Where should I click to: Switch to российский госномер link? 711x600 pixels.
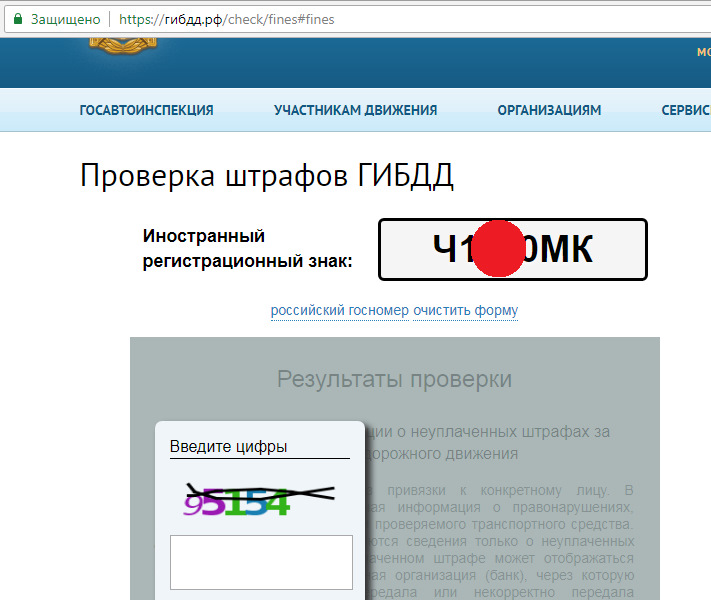[340, 311]
